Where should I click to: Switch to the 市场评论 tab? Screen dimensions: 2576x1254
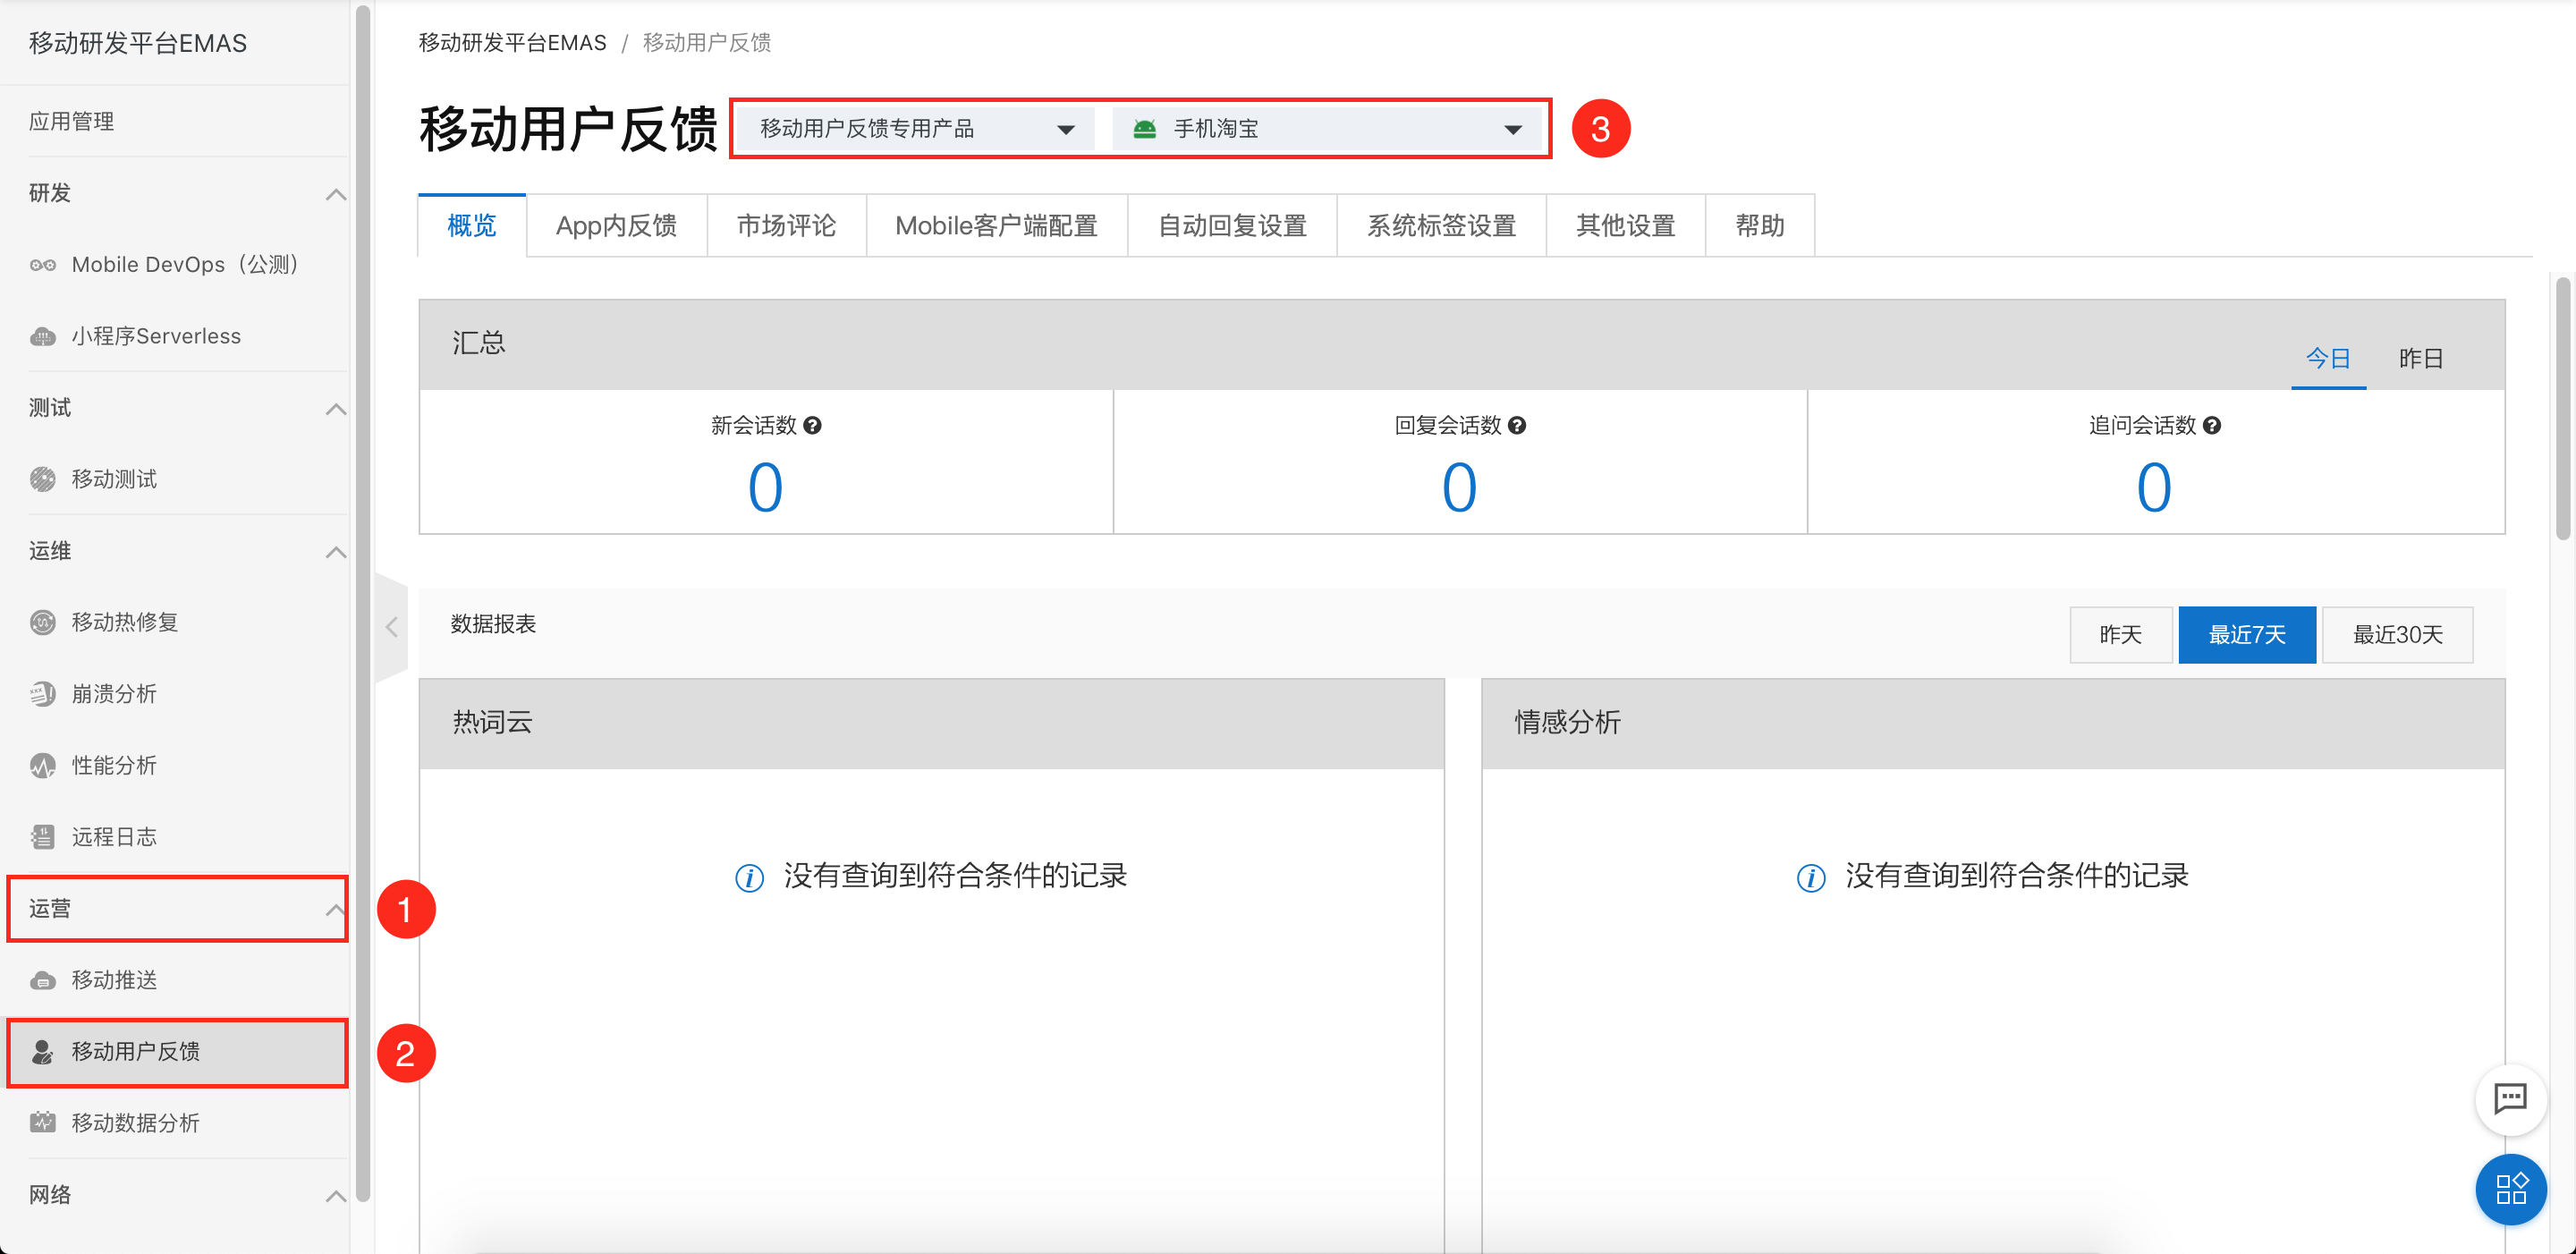click(x=786, y=226)
